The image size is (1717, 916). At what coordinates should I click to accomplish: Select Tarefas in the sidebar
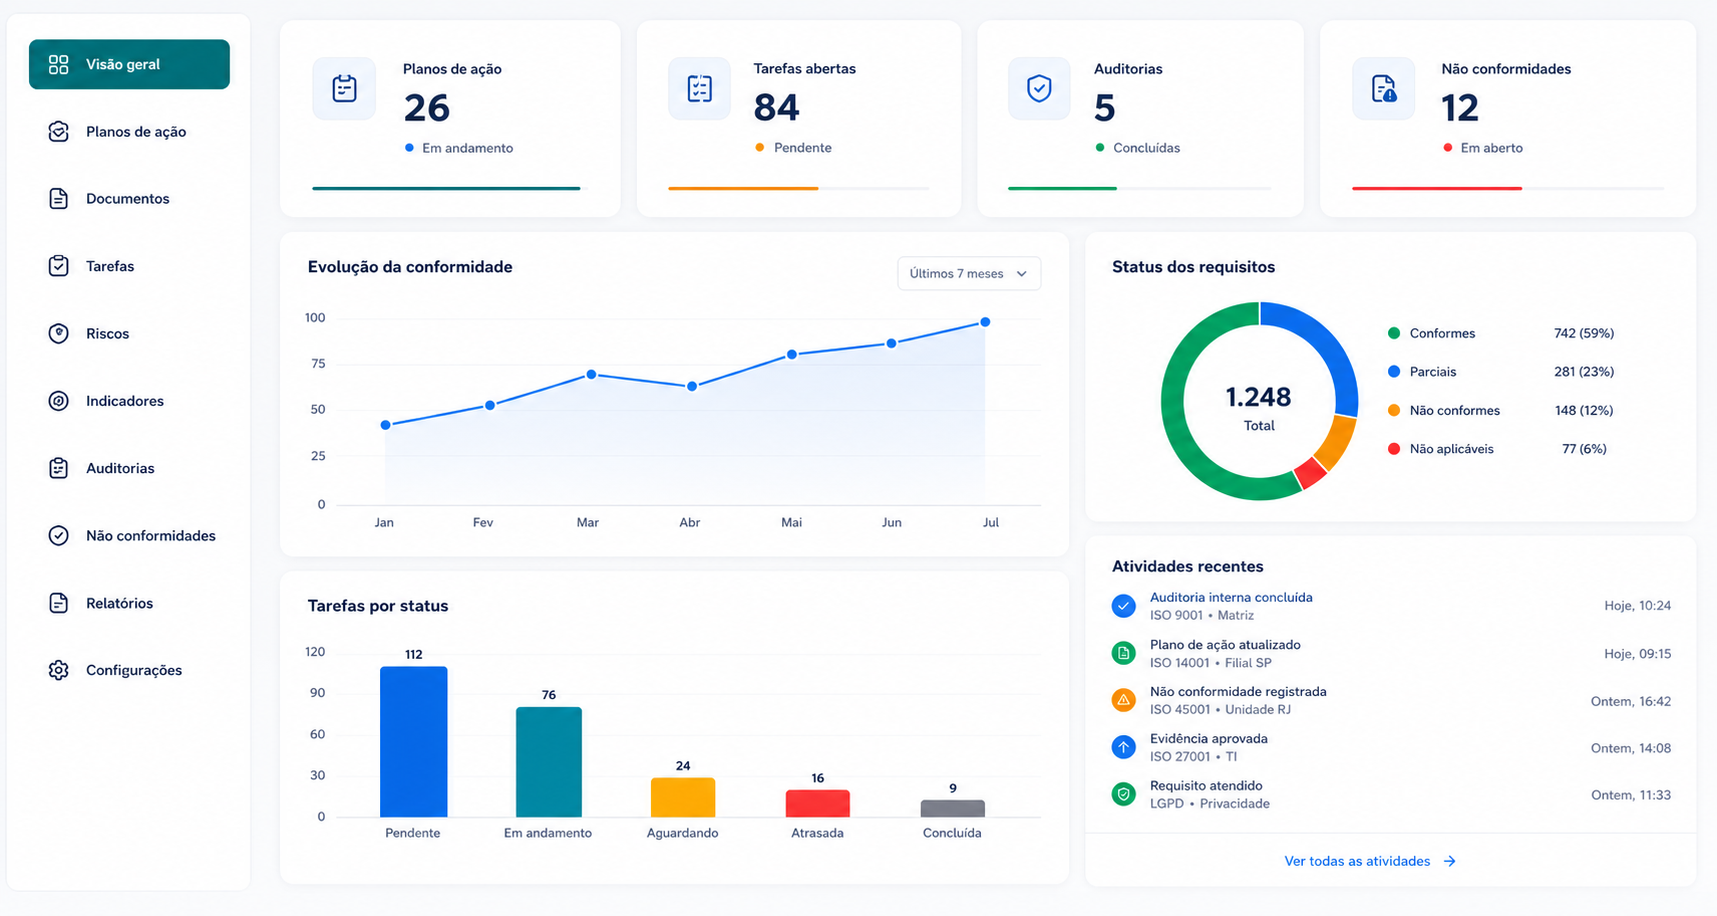coord(129,265)
